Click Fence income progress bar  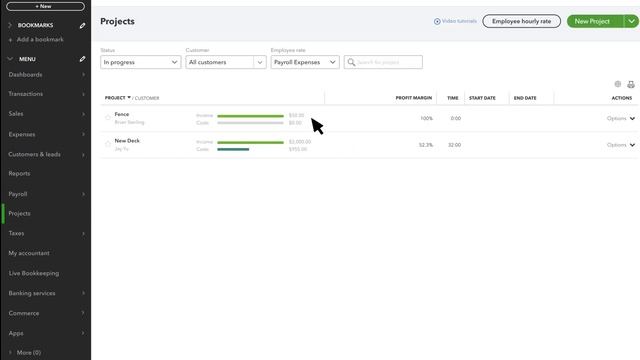click(x=250, y=116)
